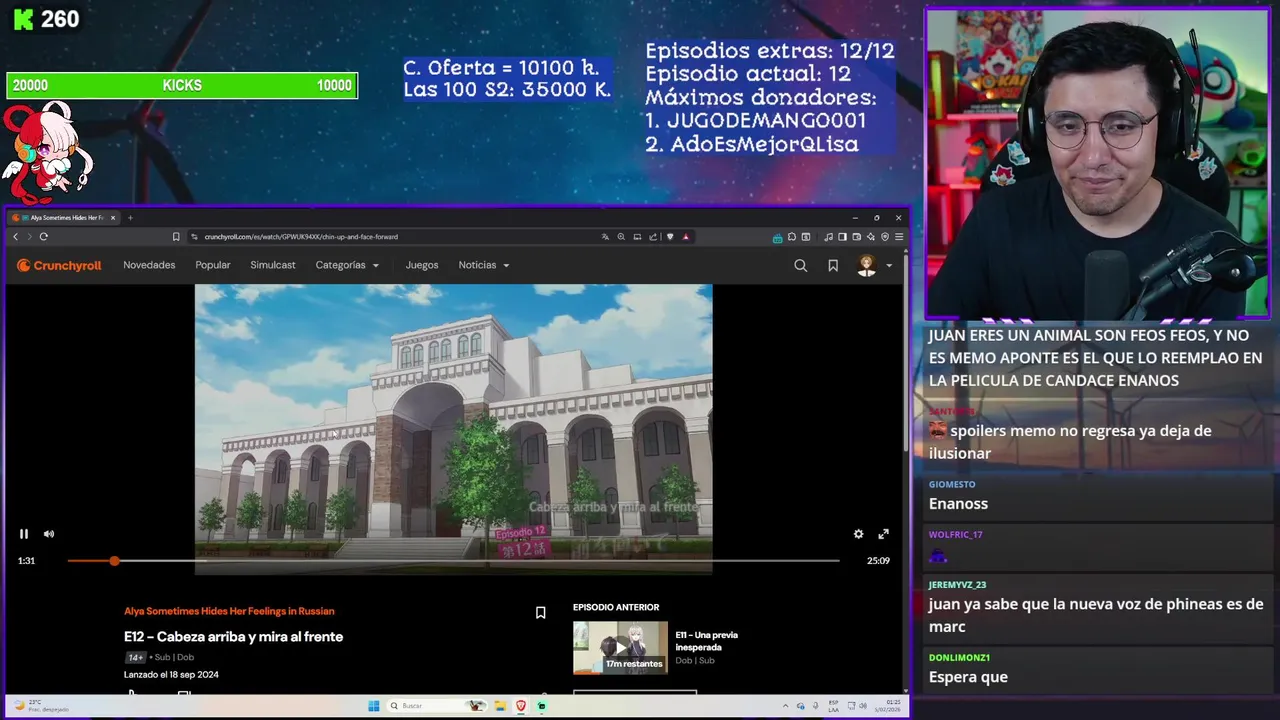Open the Brave browser taskbar icon
The height and width of the screenshot is (720, 1280).
[x=521, y=706]
